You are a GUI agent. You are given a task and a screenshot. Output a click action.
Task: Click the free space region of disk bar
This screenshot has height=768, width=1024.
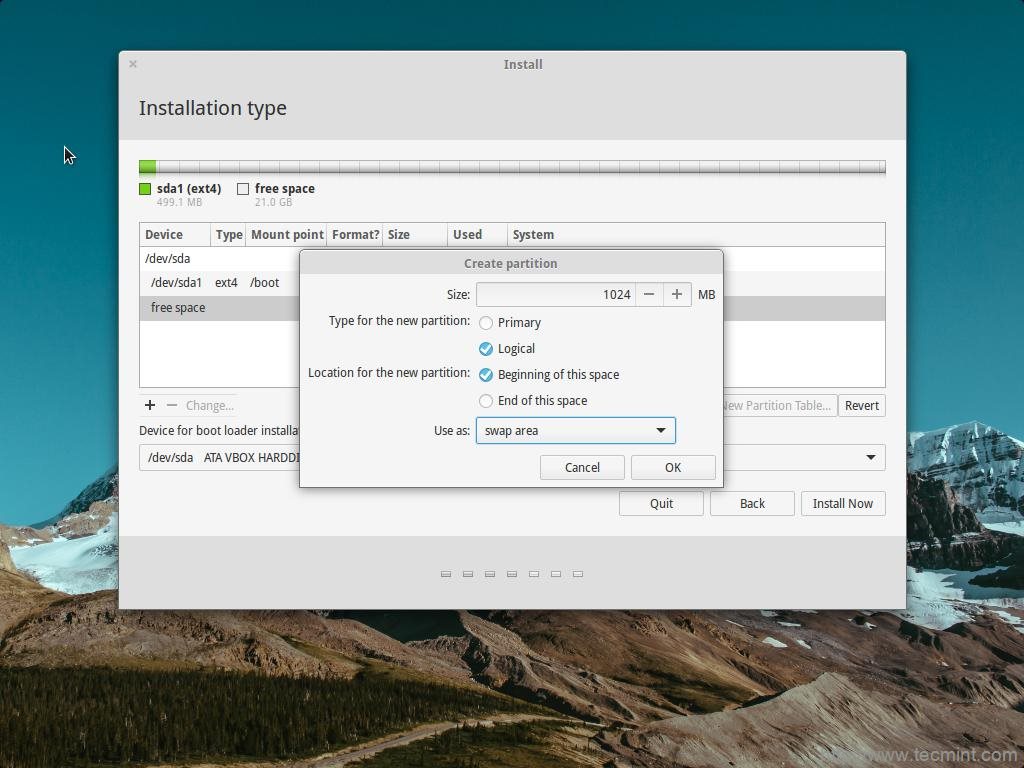520,167
